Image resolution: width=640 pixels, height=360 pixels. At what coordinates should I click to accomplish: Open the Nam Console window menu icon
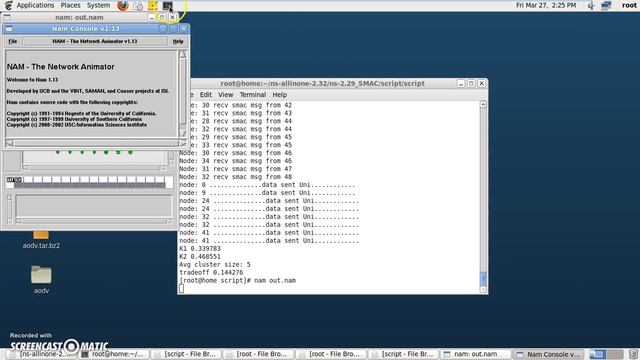click(9, 29)
